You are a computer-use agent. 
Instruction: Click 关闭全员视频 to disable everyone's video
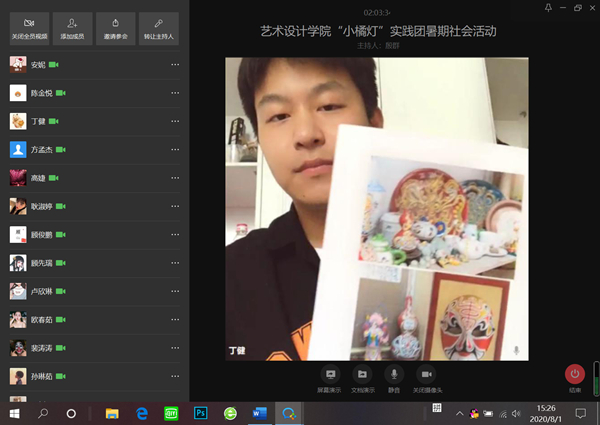(28, 28)
